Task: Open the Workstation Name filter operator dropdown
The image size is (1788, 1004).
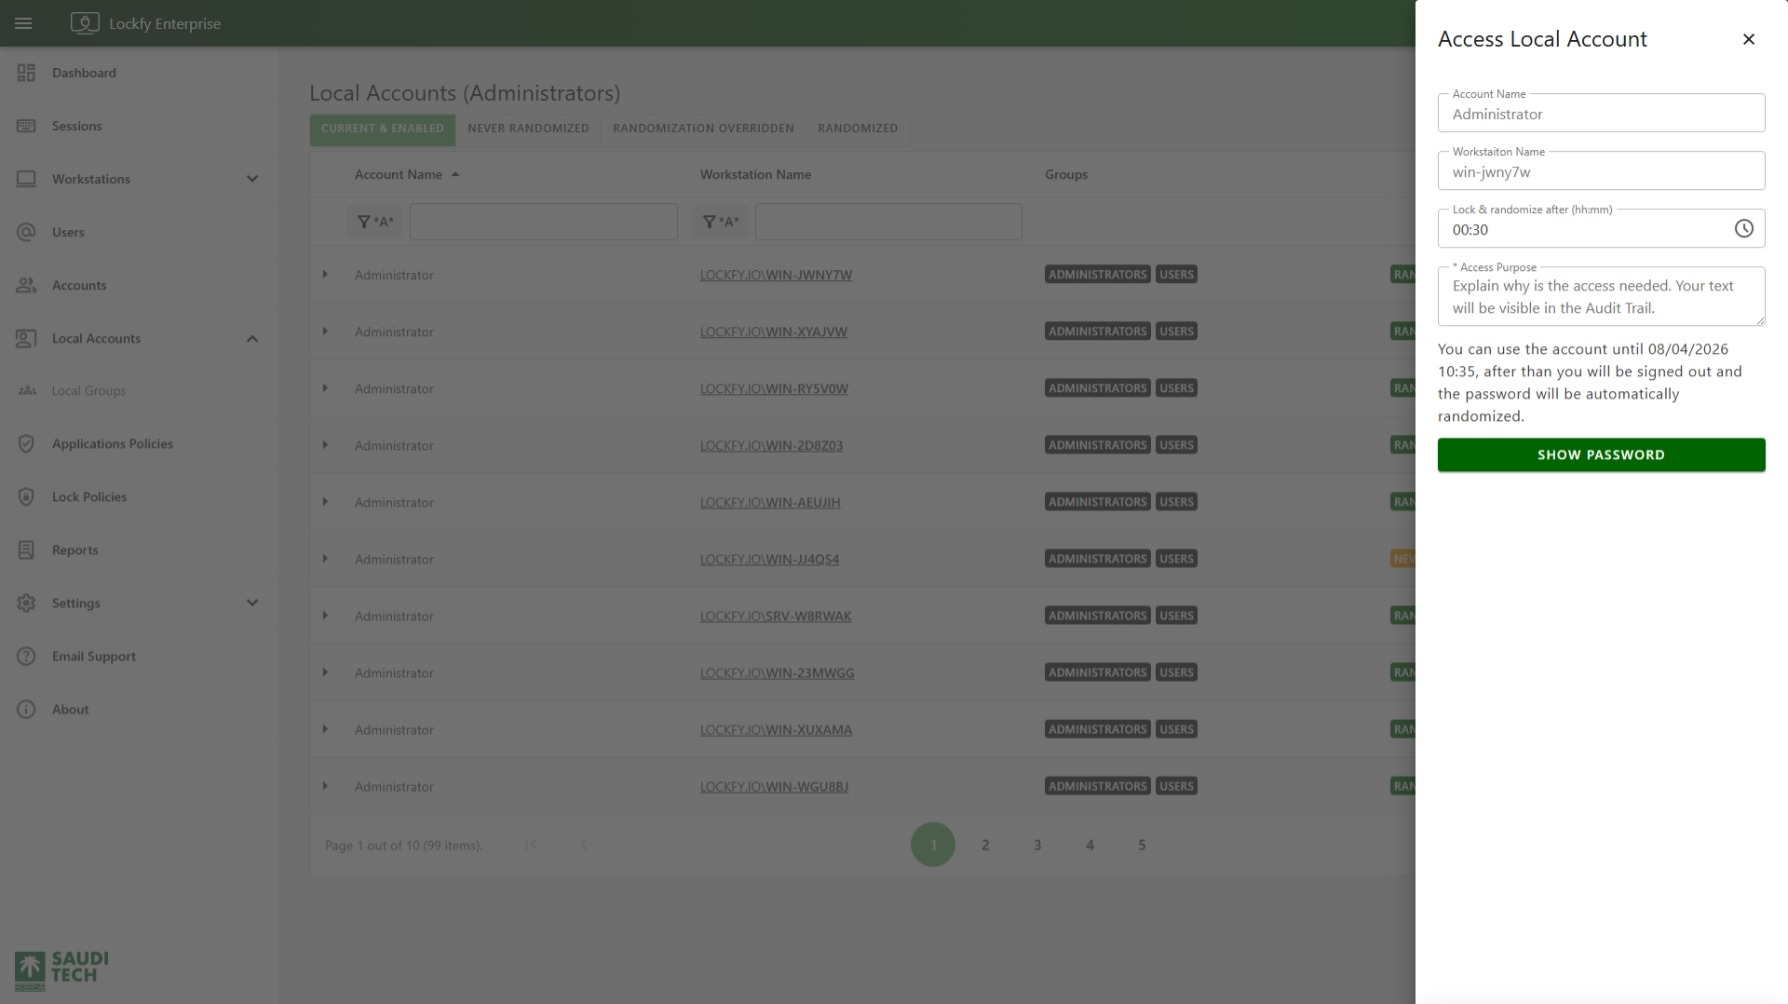Action: click(x=720, y=222)
